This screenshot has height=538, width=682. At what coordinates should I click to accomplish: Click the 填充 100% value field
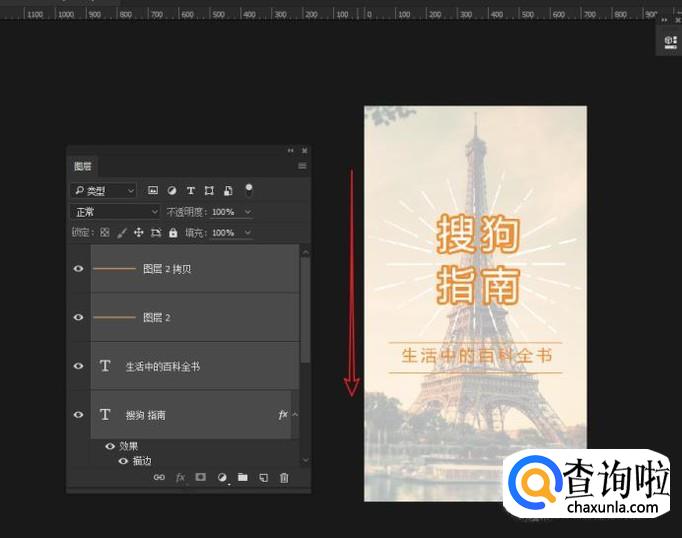[x=223, y=233]
